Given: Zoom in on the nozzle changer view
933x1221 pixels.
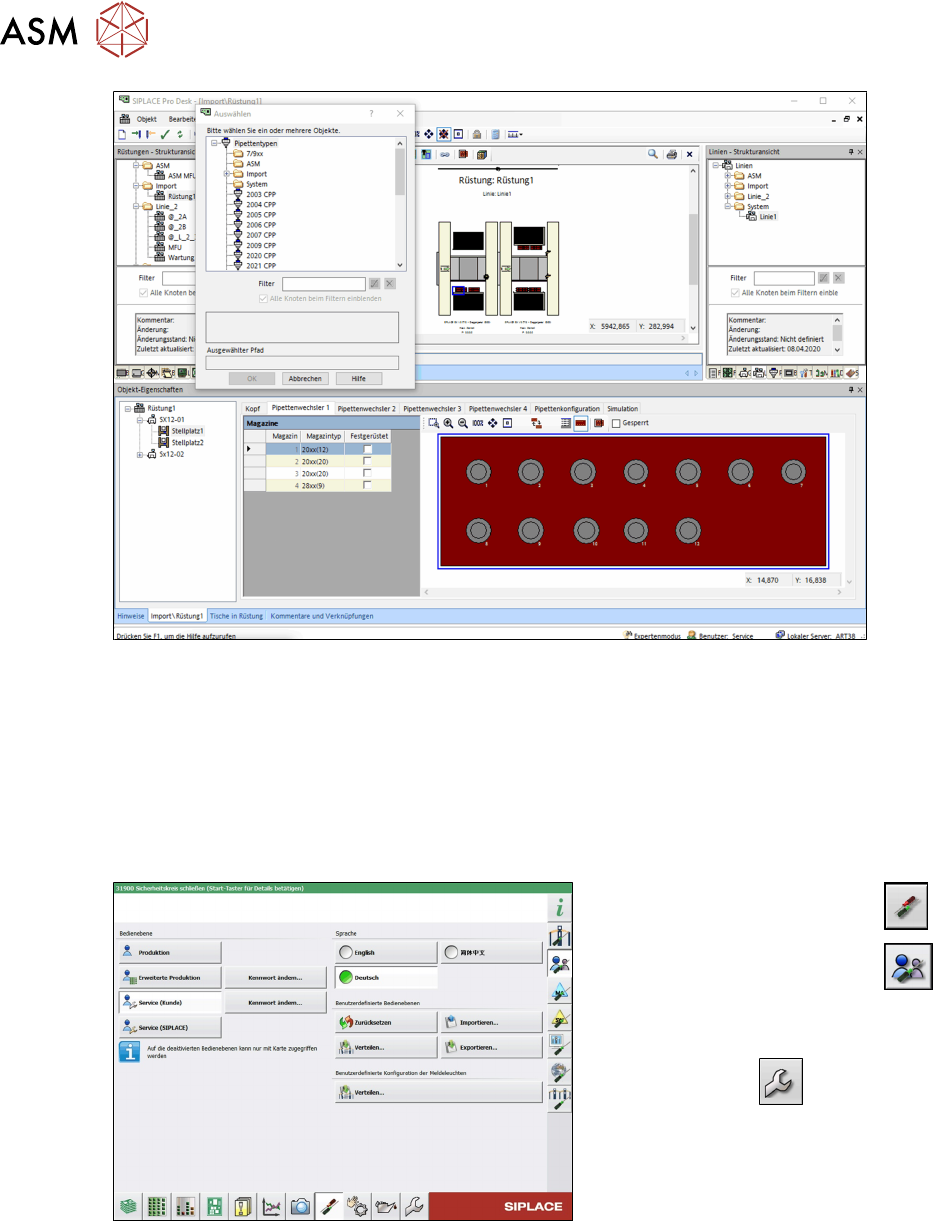Looking at the screenshot, I should click(449, 423).
